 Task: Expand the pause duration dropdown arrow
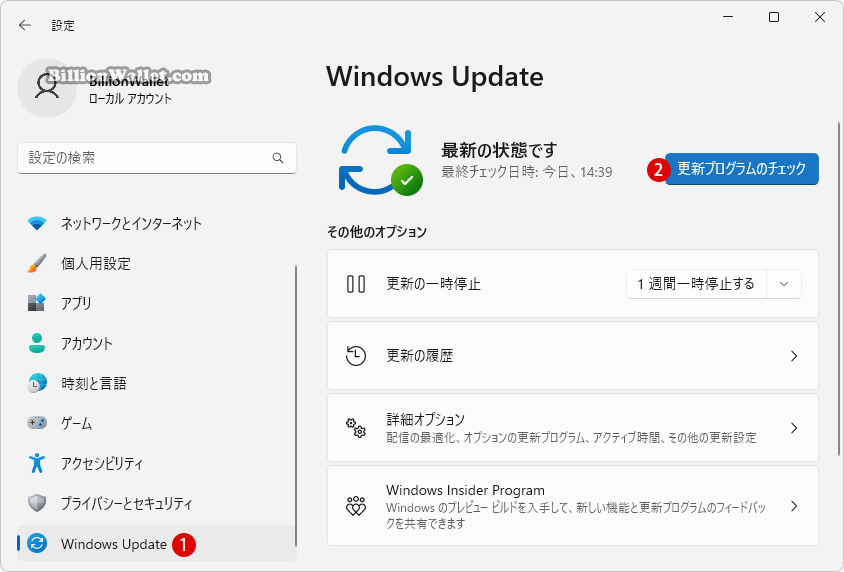(x=784, y=284)
